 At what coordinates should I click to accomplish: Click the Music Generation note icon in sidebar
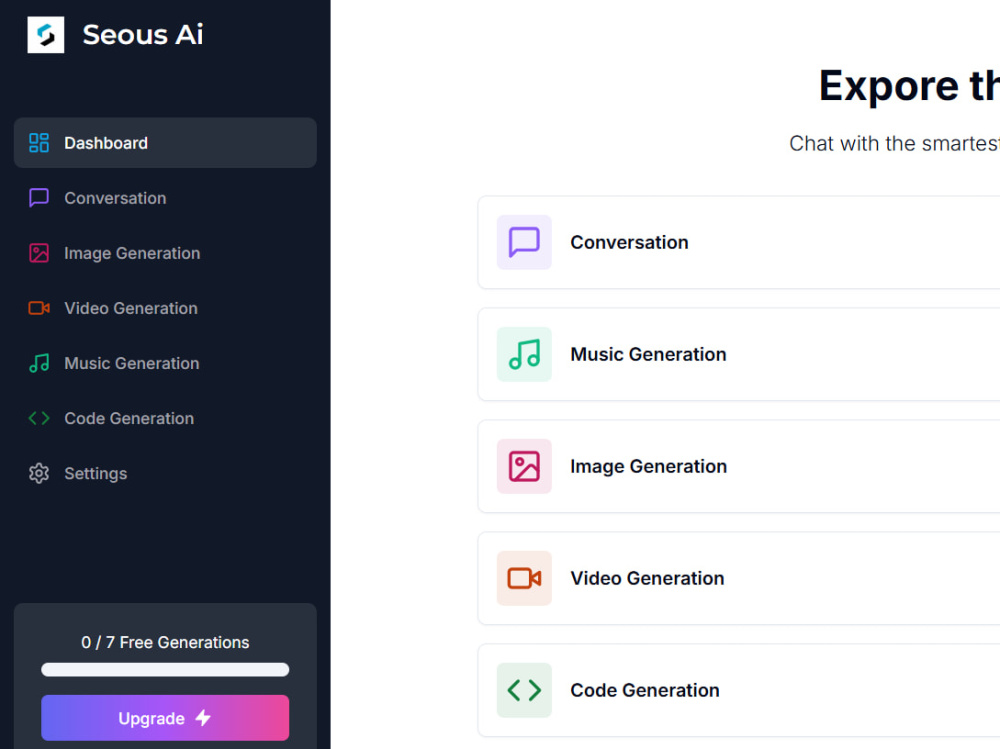[39, 363]
